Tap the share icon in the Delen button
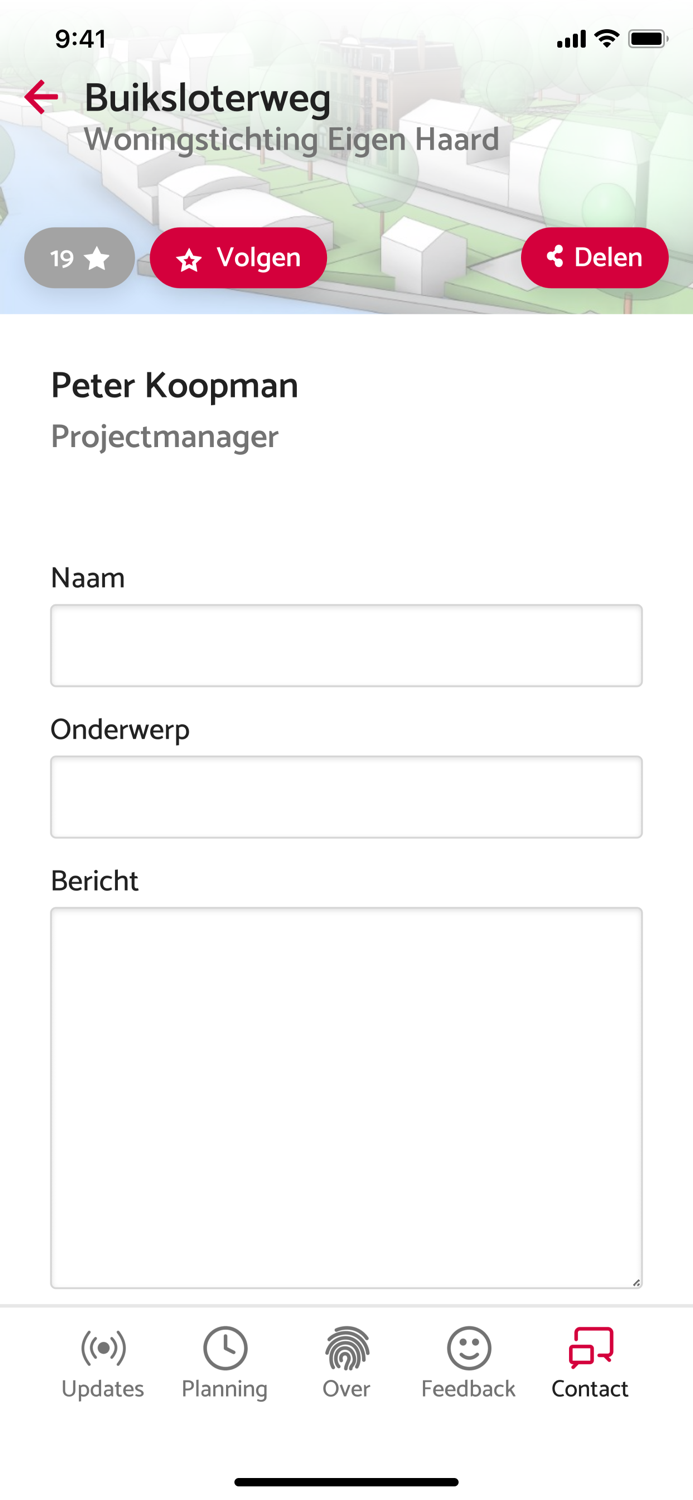The image size is (693, 1500). pos(557,257)
